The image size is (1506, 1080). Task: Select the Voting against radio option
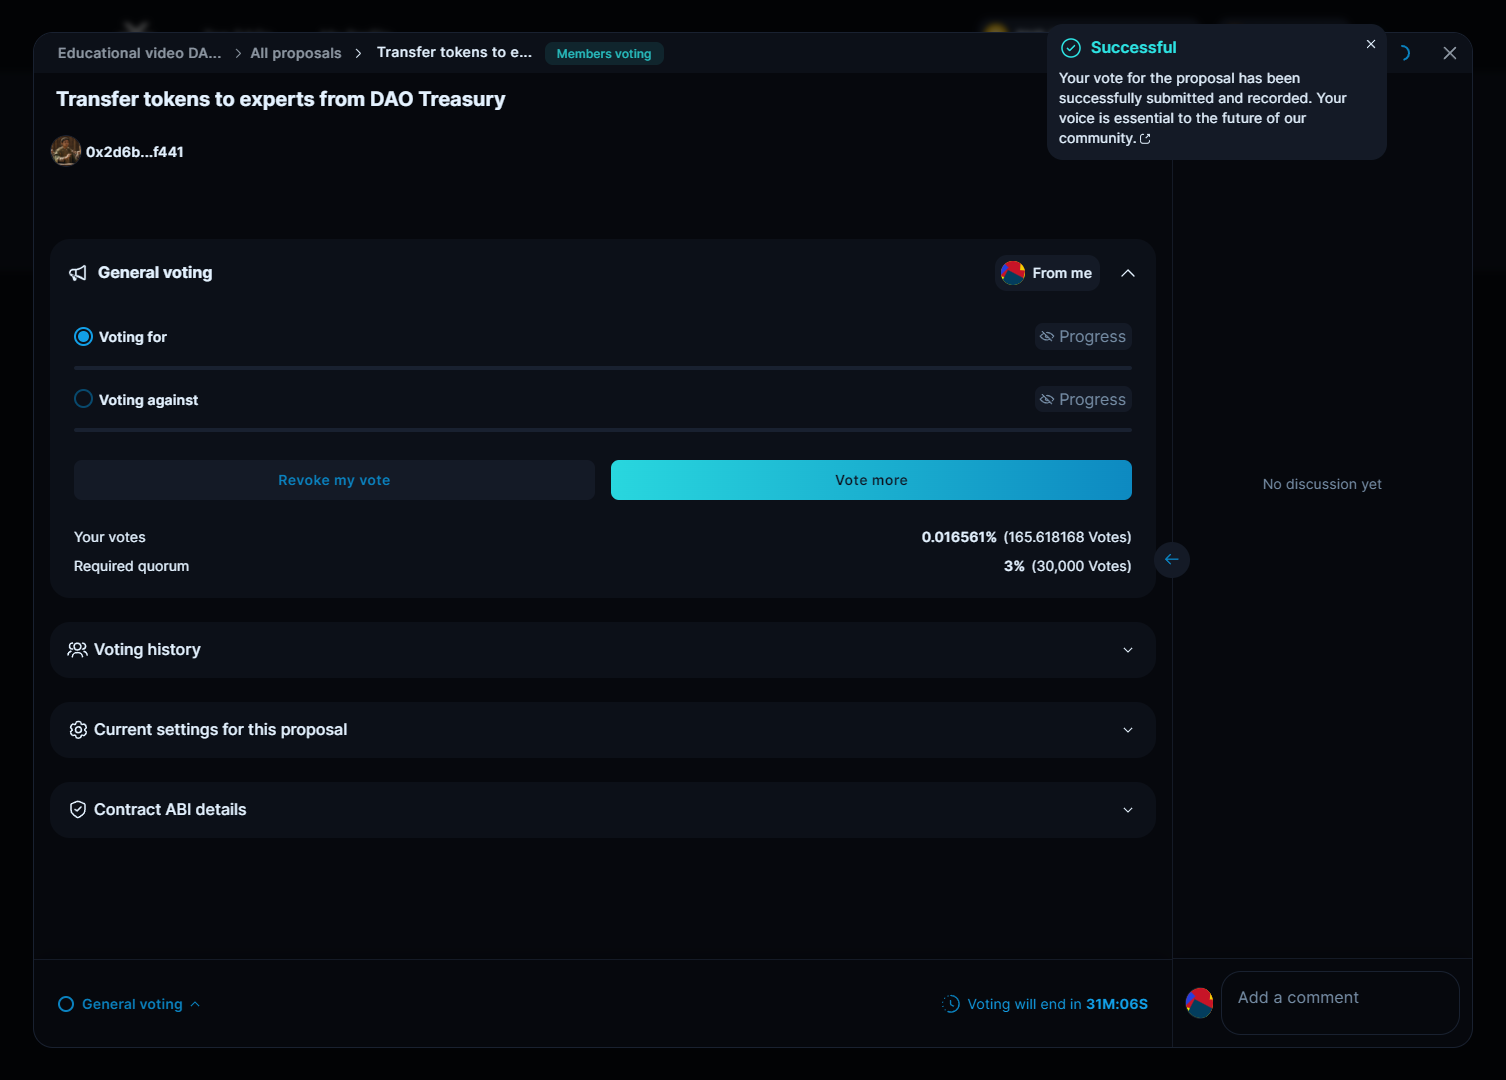(x=84, y=399)
